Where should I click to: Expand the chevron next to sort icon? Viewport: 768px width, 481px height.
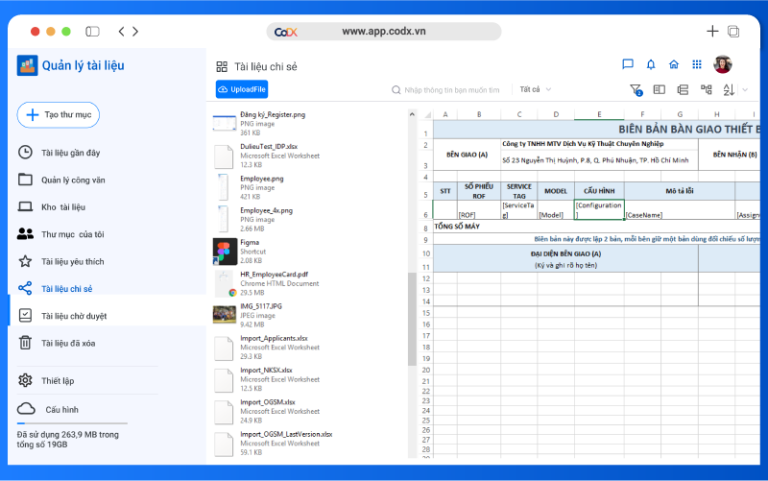[745, 90]
